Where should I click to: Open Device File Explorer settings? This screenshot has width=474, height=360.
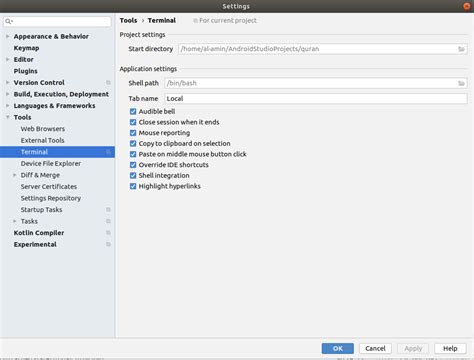pyautogui.click(x=51, y=163)
